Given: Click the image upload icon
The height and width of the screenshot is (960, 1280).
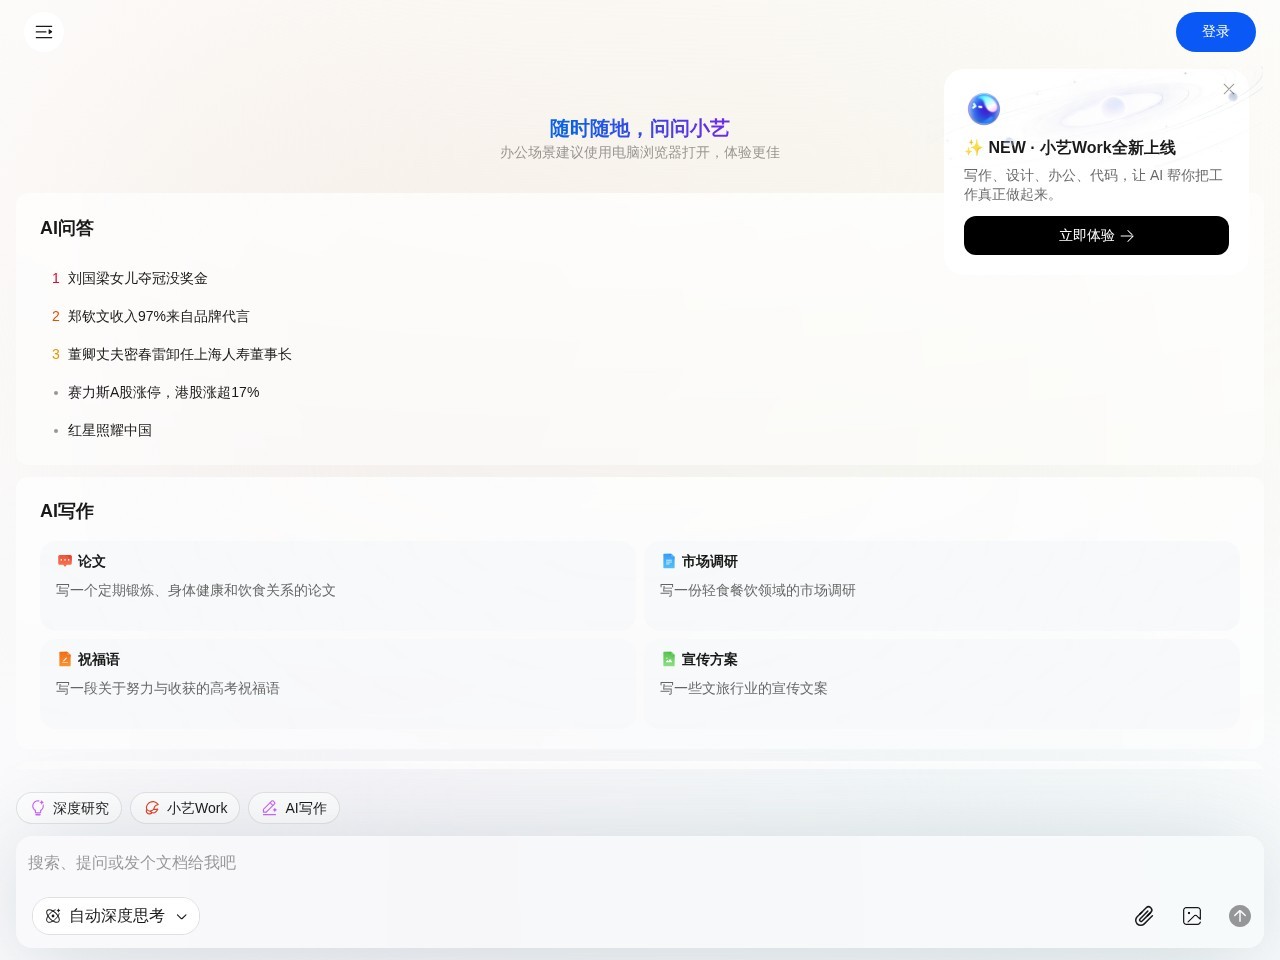Looking at the screenshot, I should click(x=1192, y=916).
